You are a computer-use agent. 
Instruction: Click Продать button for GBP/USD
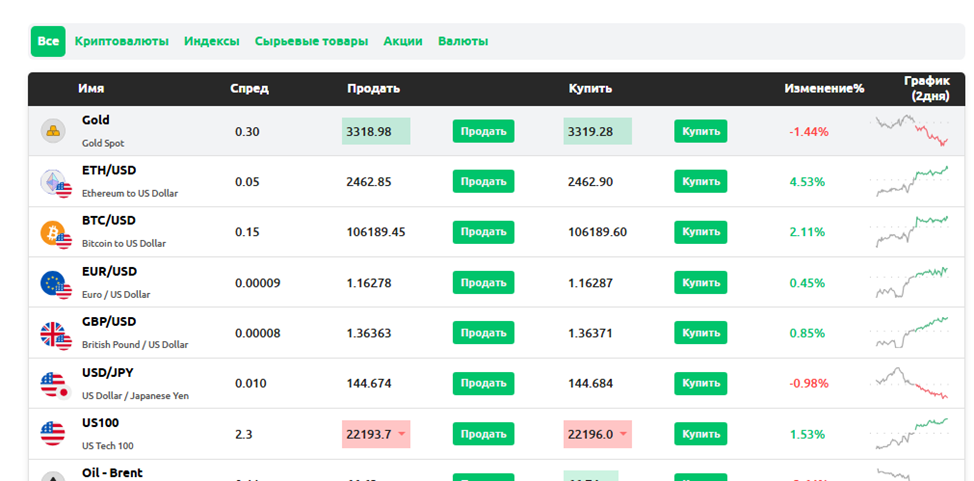pos(483,332)
